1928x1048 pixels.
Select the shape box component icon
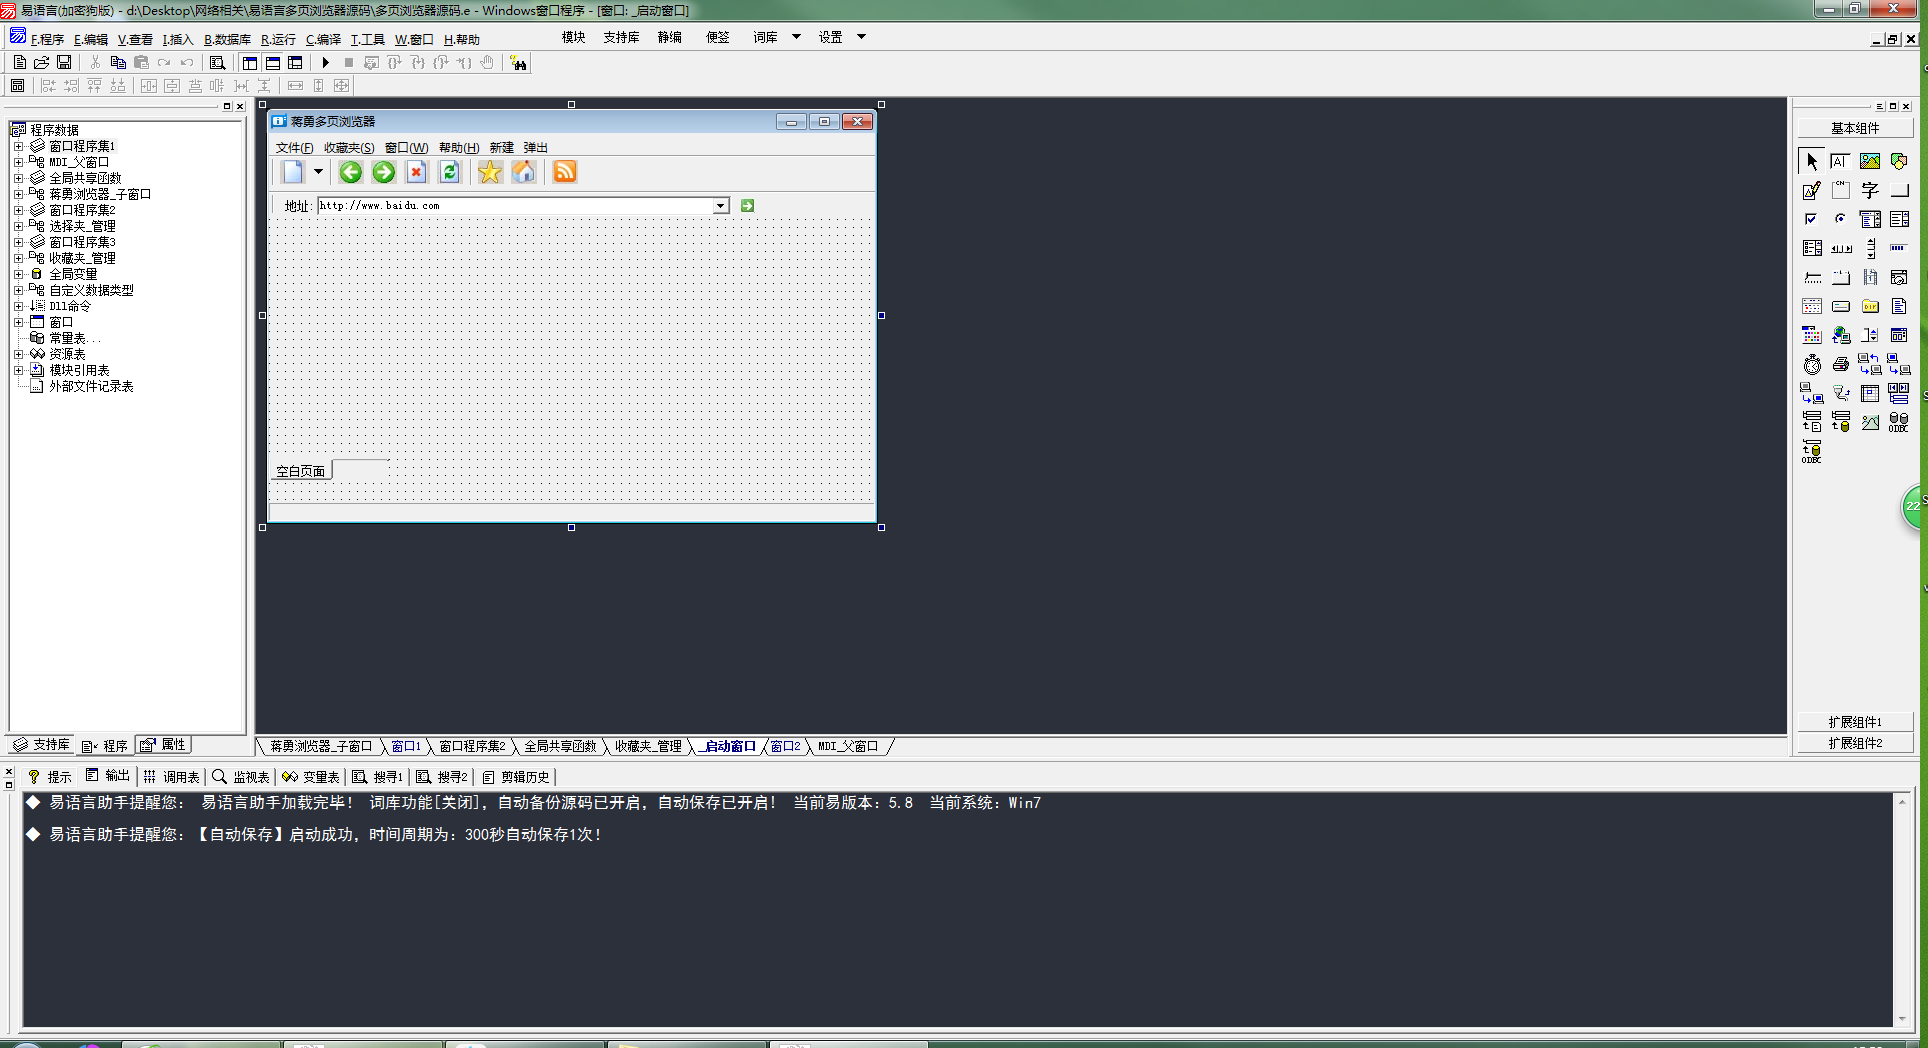pos(1899,161)
